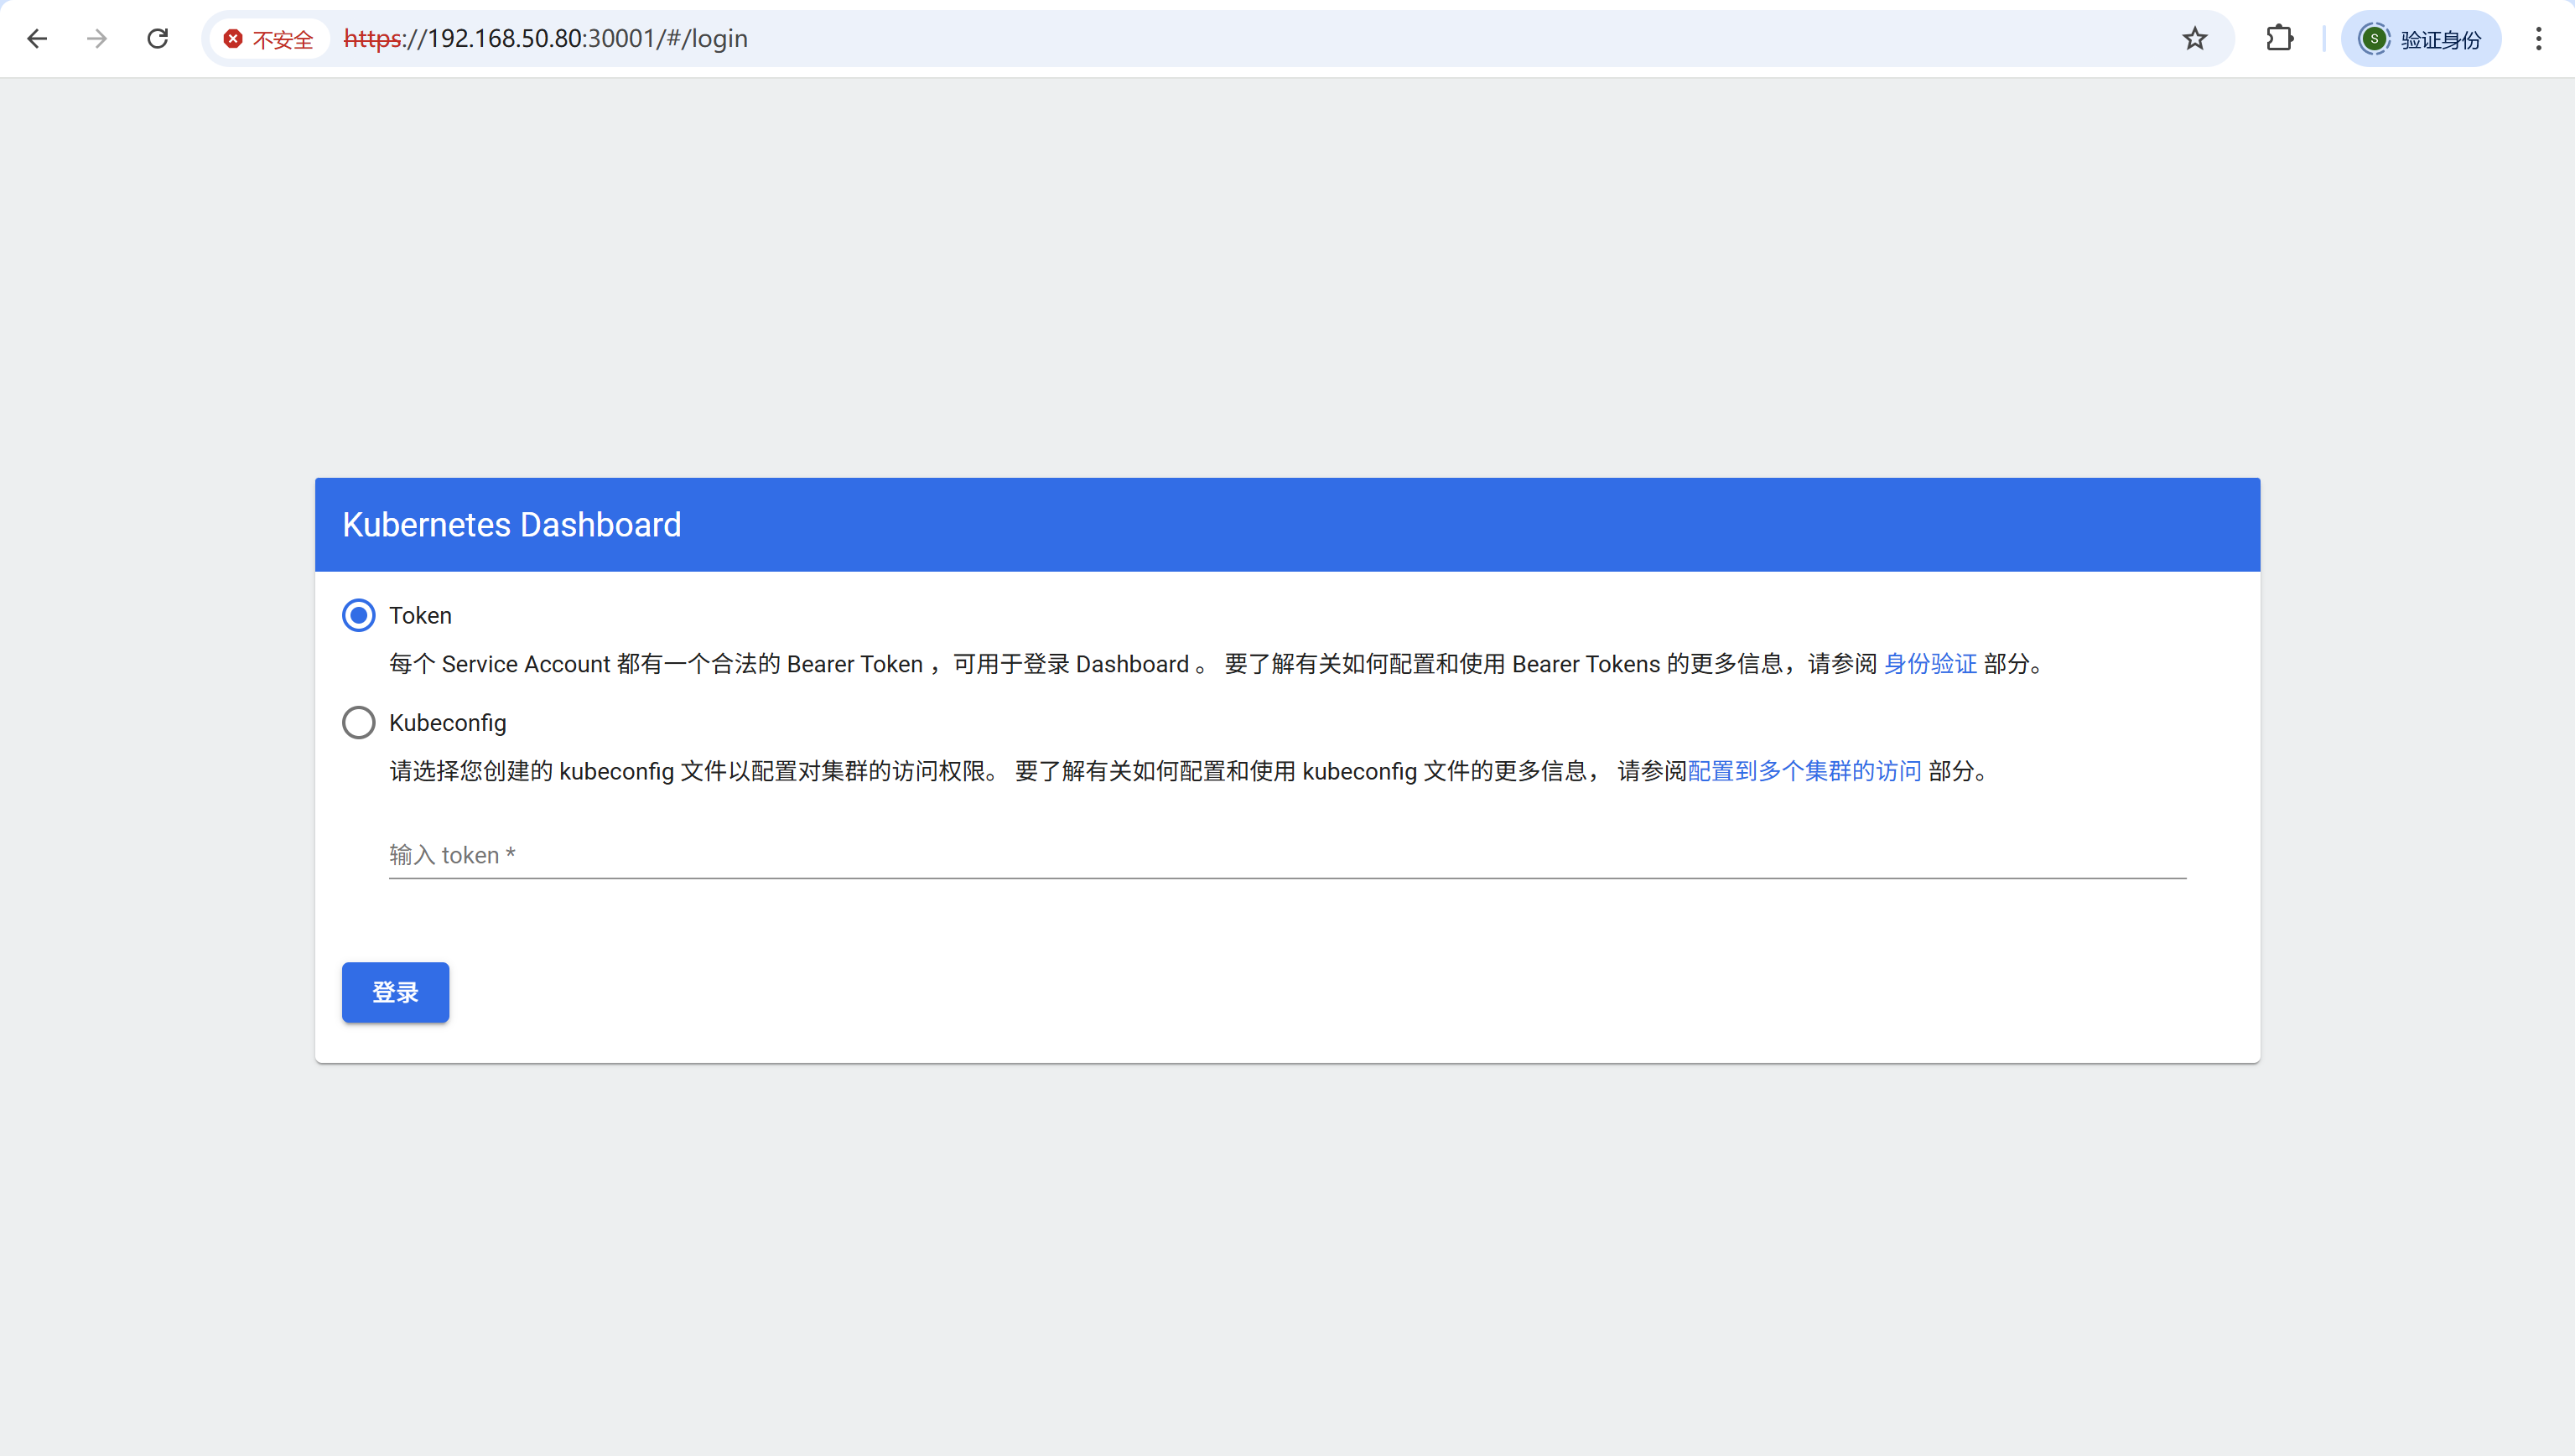Screen dimensions: 2575x1456
Task: Click the URL address bar text
Action: 546,39
